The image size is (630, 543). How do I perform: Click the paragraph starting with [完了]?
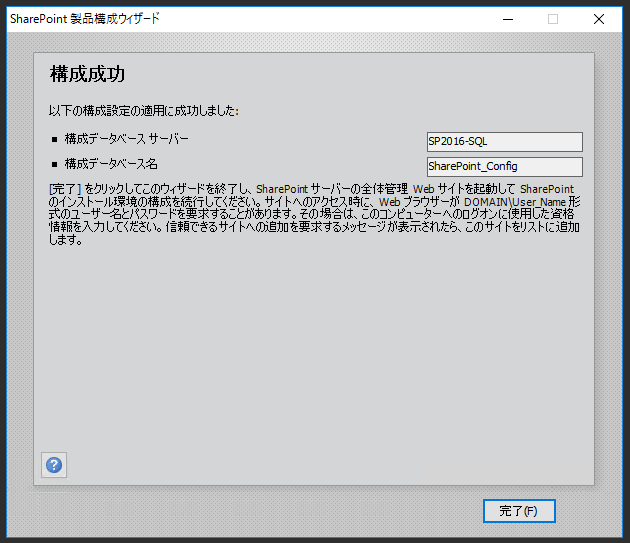coord(315,214)
